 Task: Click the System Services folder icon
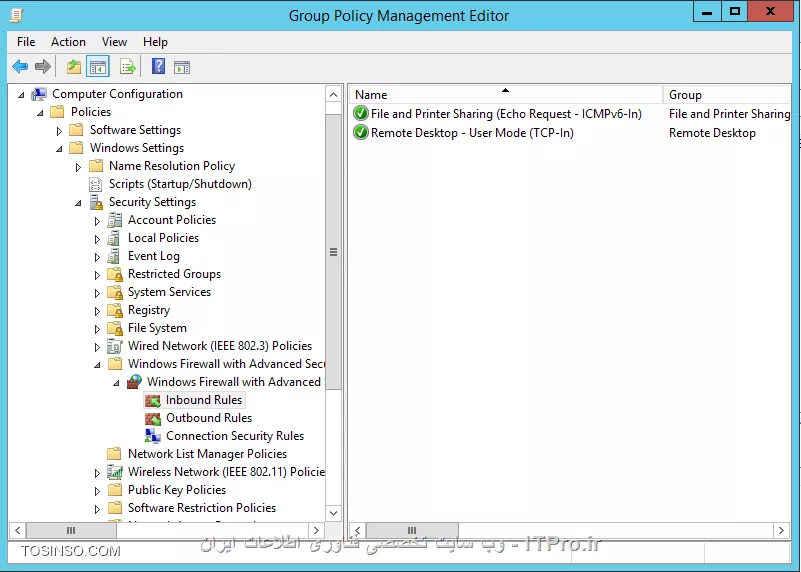click(x=115, y=292)
